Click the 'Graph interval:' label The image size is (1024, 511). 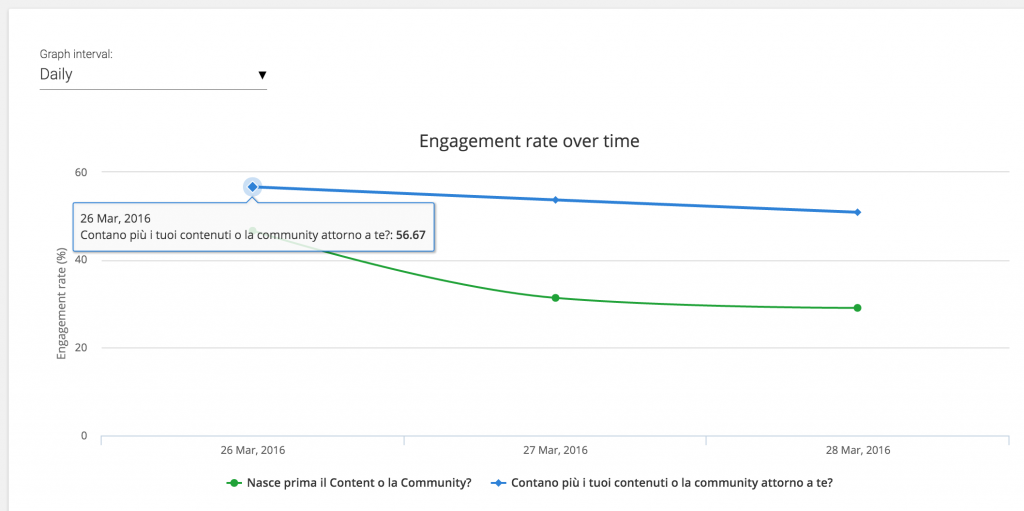[x=76, y=54]
